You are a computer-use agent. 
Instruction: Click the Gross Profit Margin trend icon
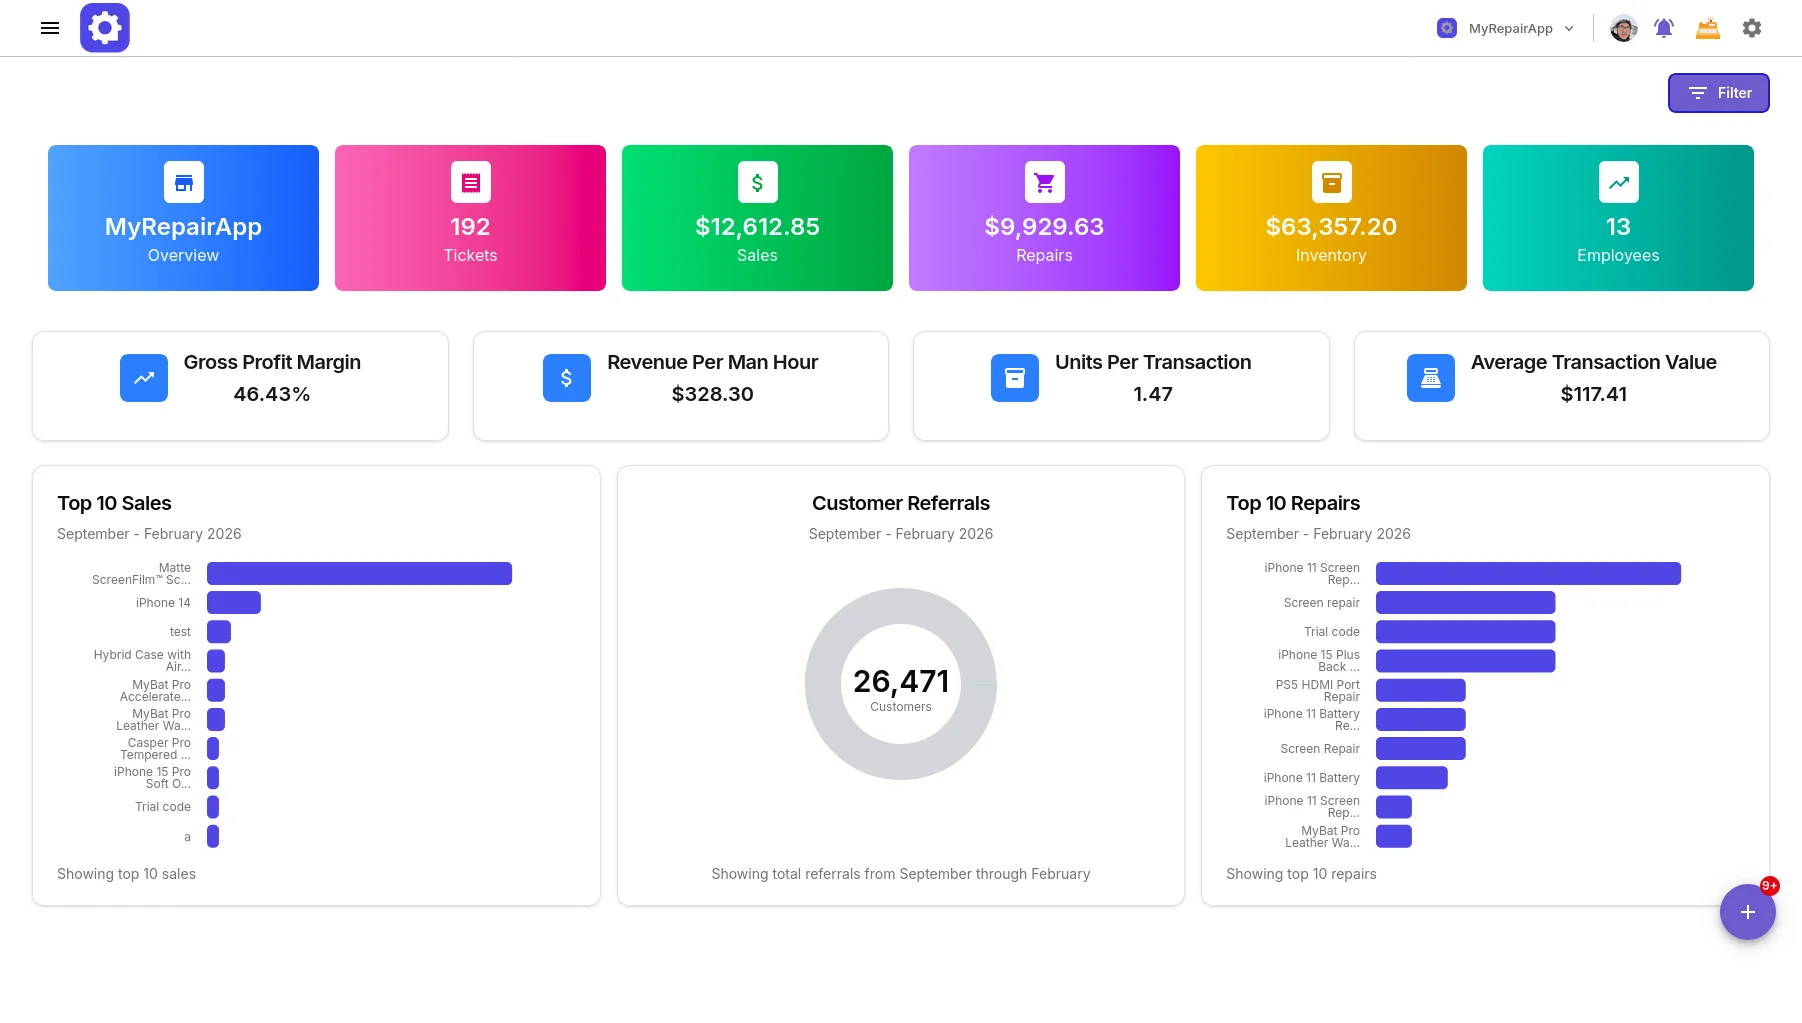pos(144,378)
